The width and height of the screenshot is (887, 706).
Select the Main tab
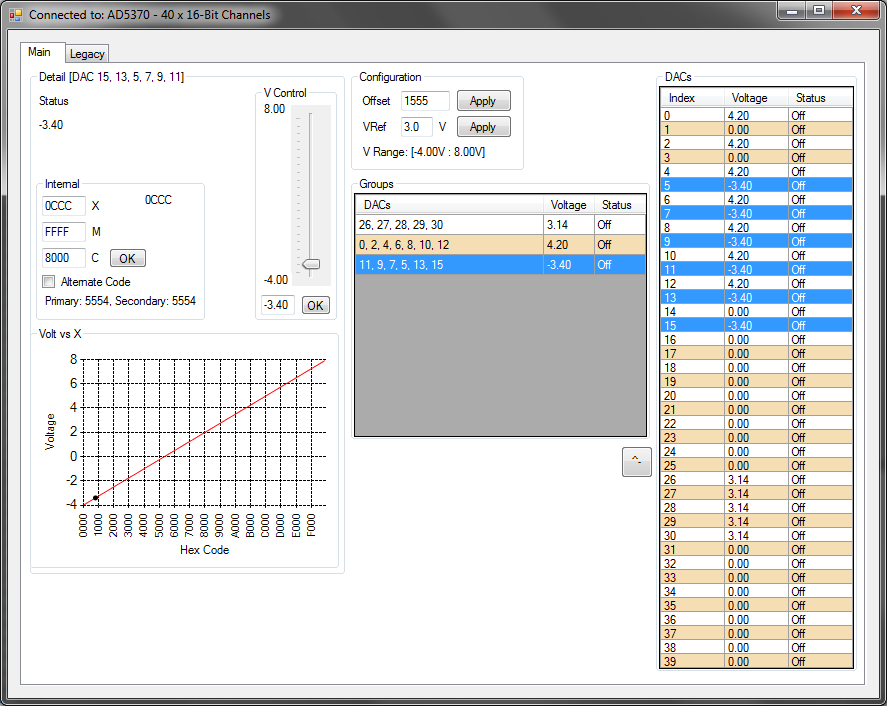[39, 52]
